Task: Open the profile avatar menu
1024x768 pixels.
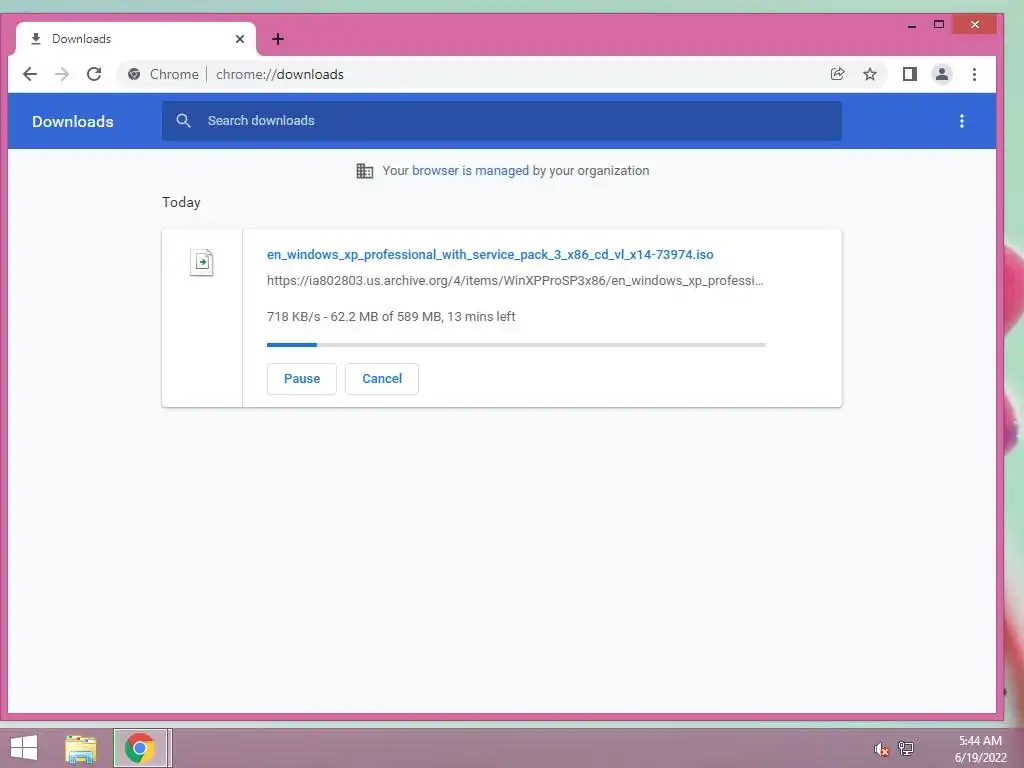Action: (942, 74)
